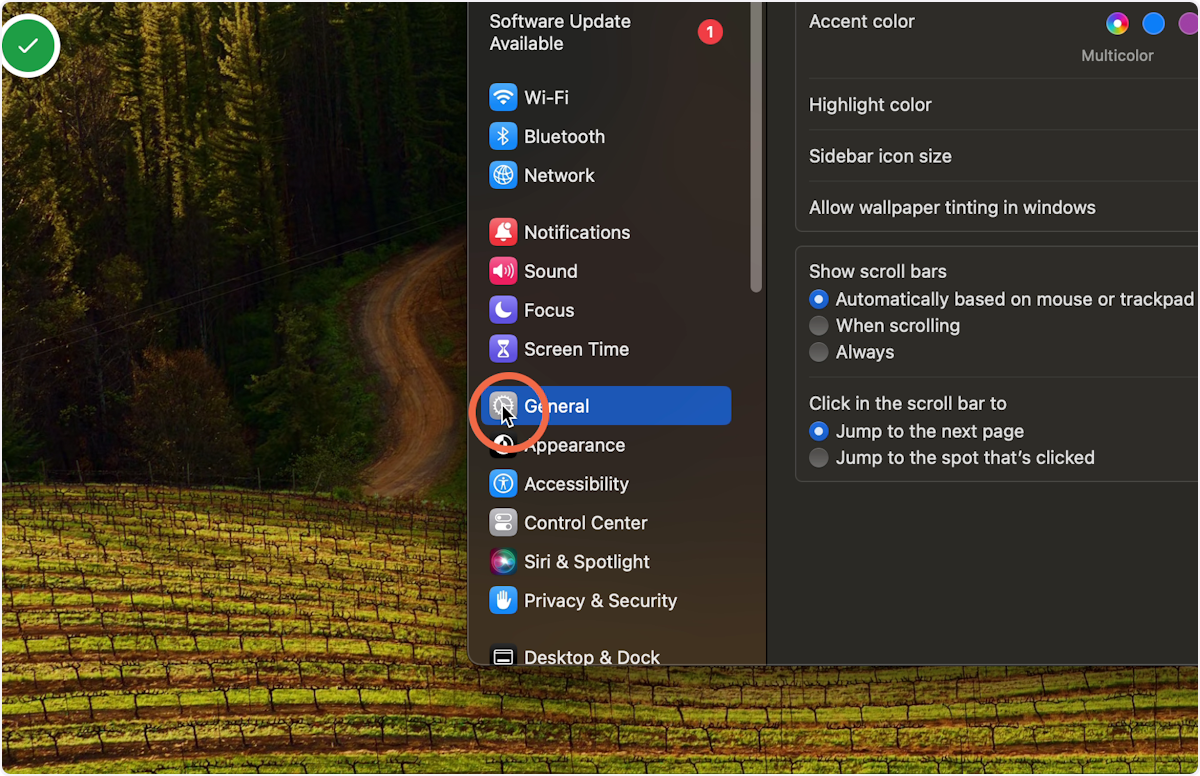Viewport: 1200px width, 776px height.
Task: Open Accessibility settings
Action: tap(577, 484)
